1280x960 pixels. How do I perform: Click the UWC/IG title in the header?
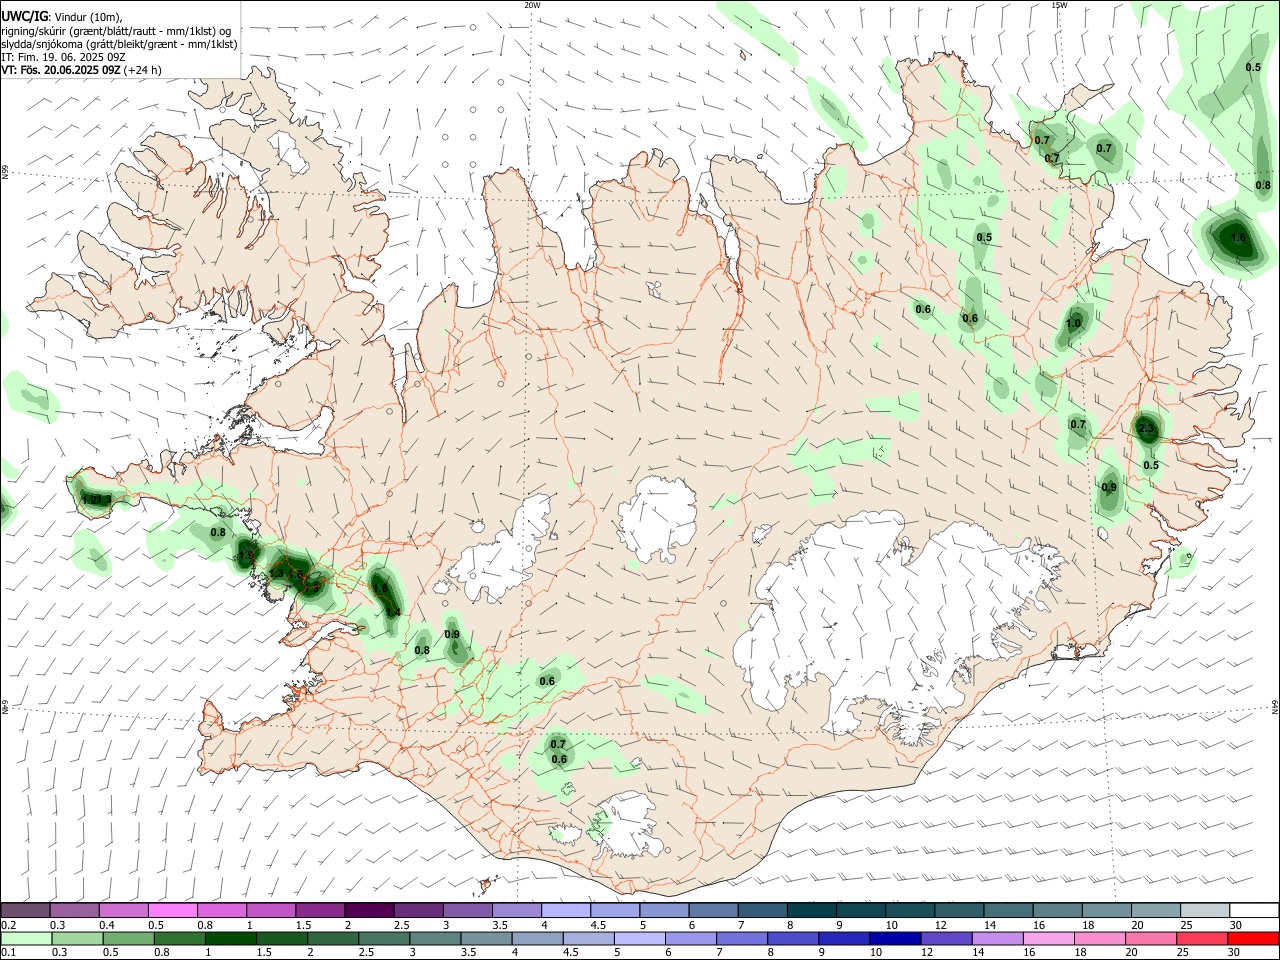[x=25, y=16]
